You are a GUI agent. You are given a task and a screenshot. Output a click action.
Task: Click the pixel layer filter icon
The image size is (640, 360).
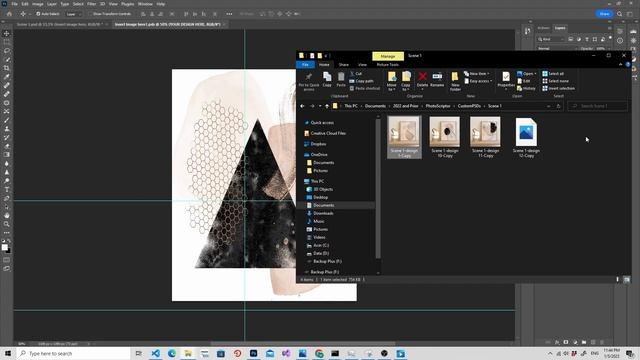point(571,39)
